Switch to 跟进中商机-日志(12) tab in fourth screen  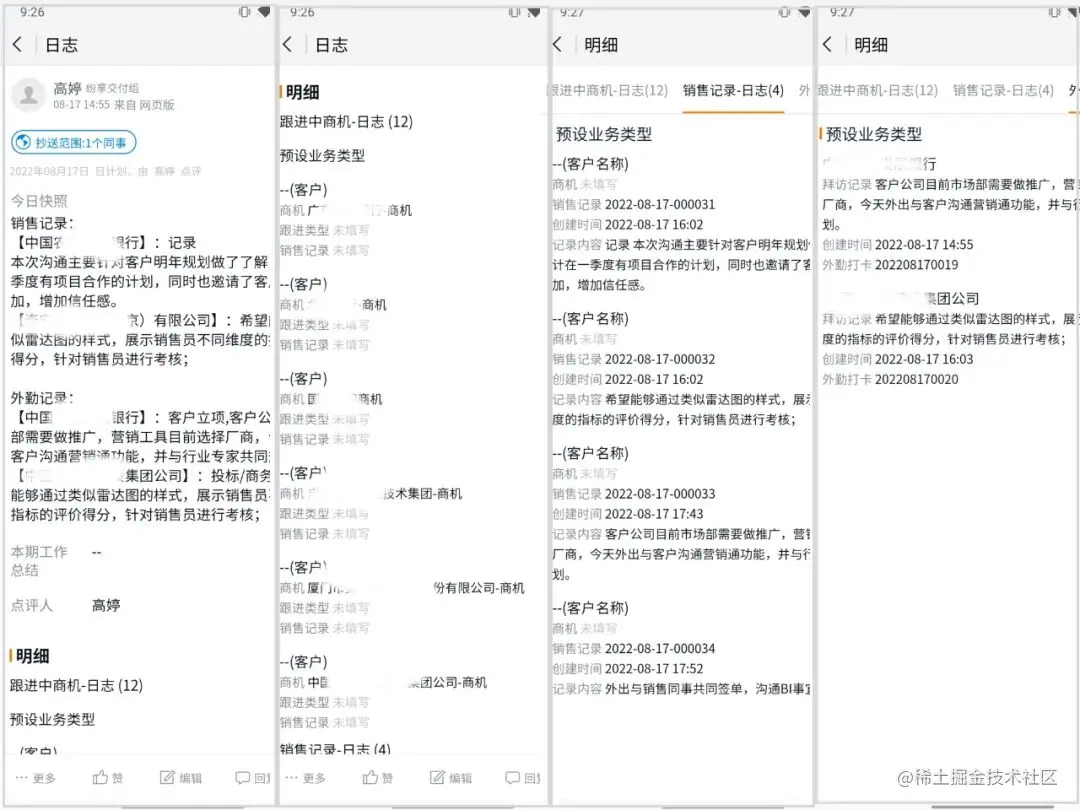878,90
